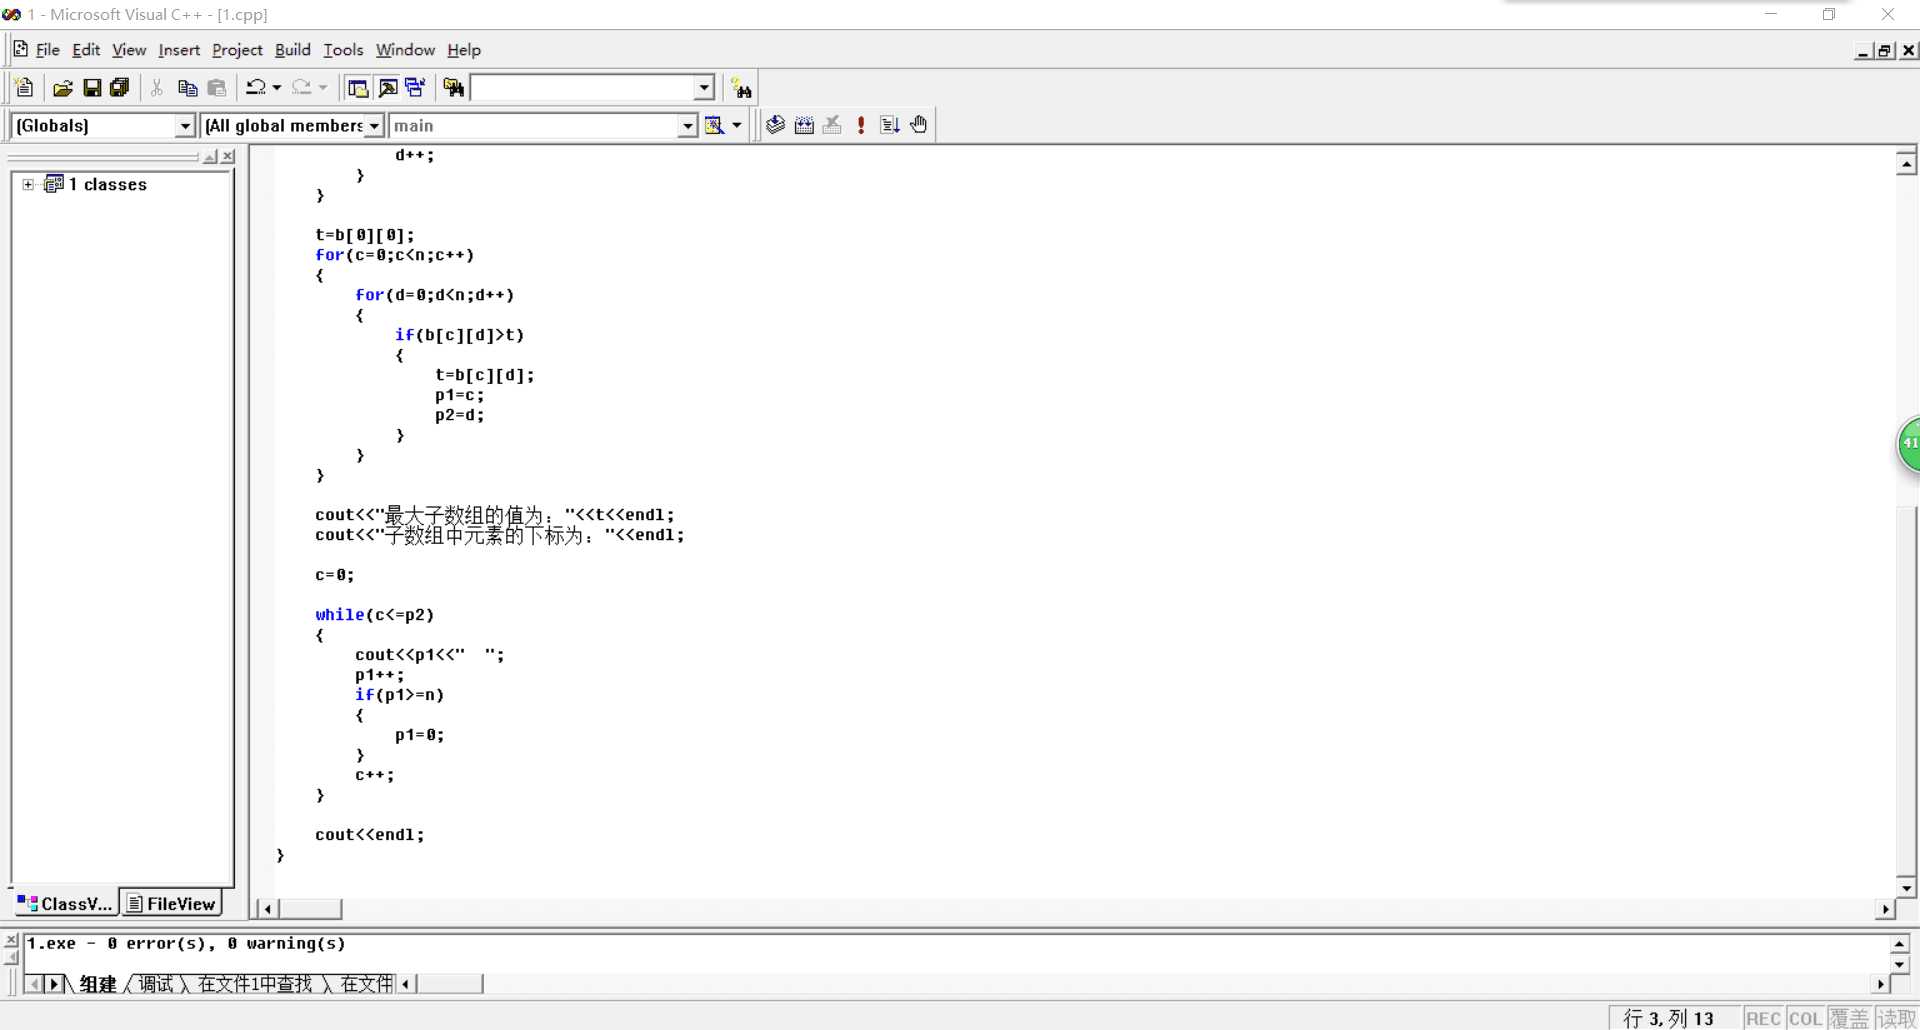
Task: Open the Window List icon
Action: click(415, 88)
